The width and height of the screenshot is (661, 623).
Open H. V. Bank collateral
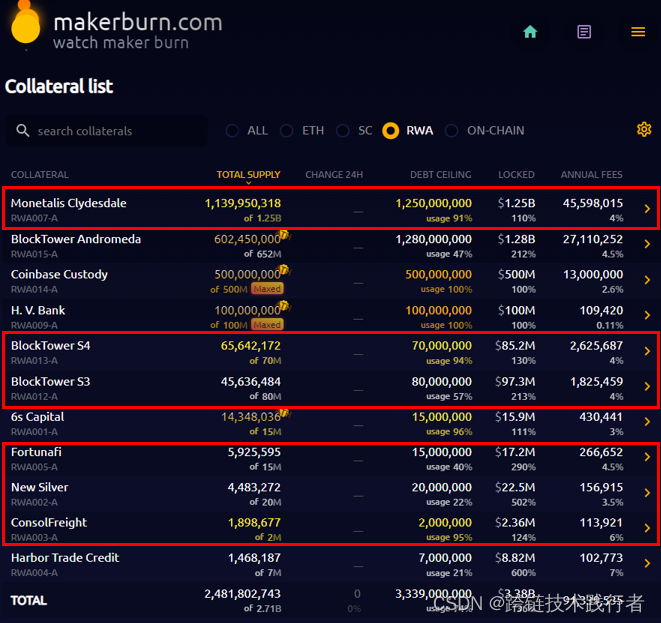click(x=38, y=310)
